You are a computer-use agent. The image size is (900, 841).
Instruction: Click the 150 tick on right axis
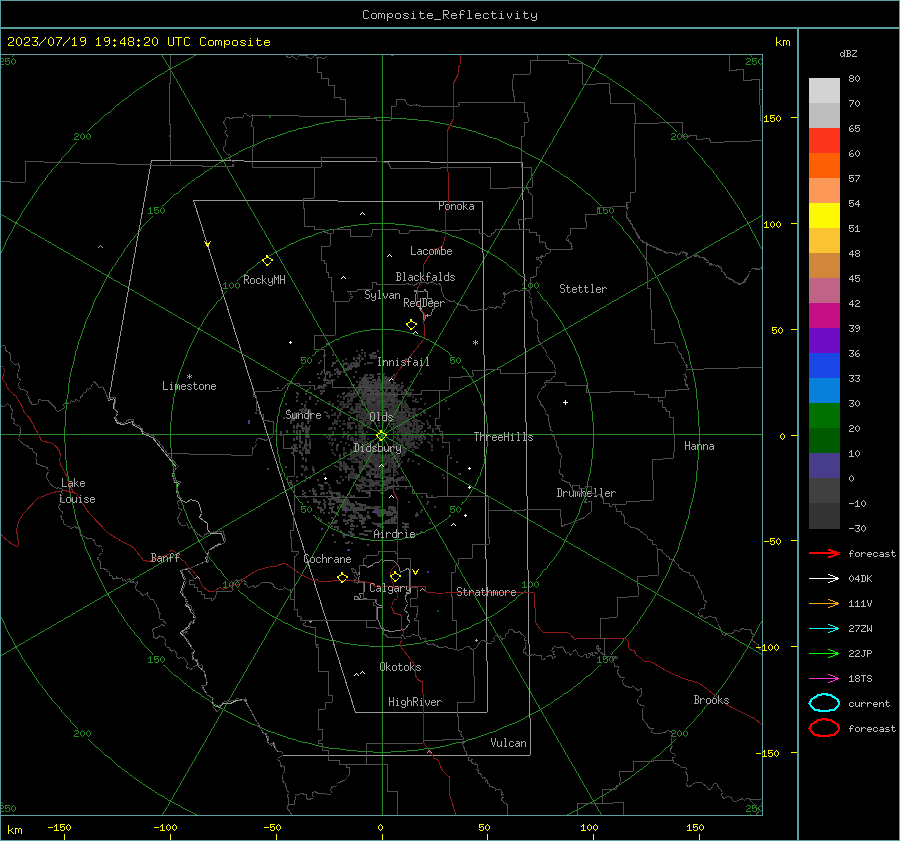click(773, 118)
